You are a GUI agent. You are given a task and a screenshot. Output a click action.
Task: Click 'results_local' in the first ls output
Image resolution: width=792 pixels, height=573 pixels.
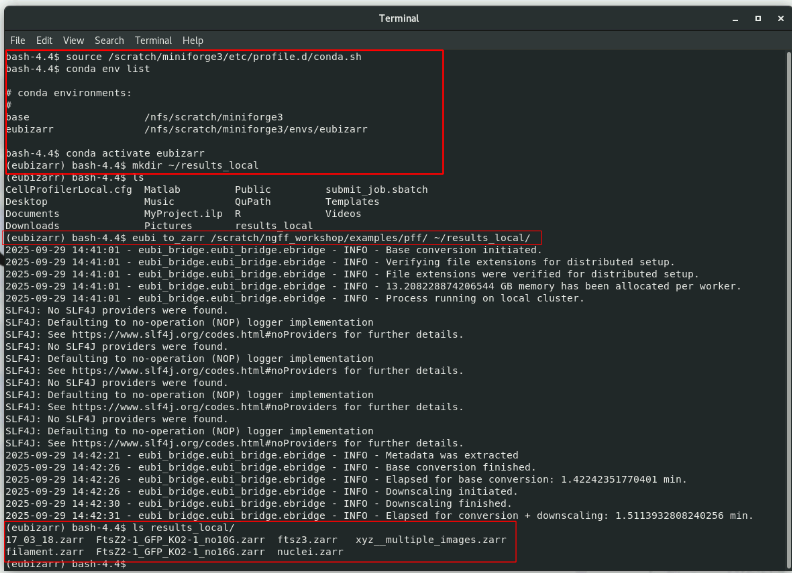tap(273, 226)
